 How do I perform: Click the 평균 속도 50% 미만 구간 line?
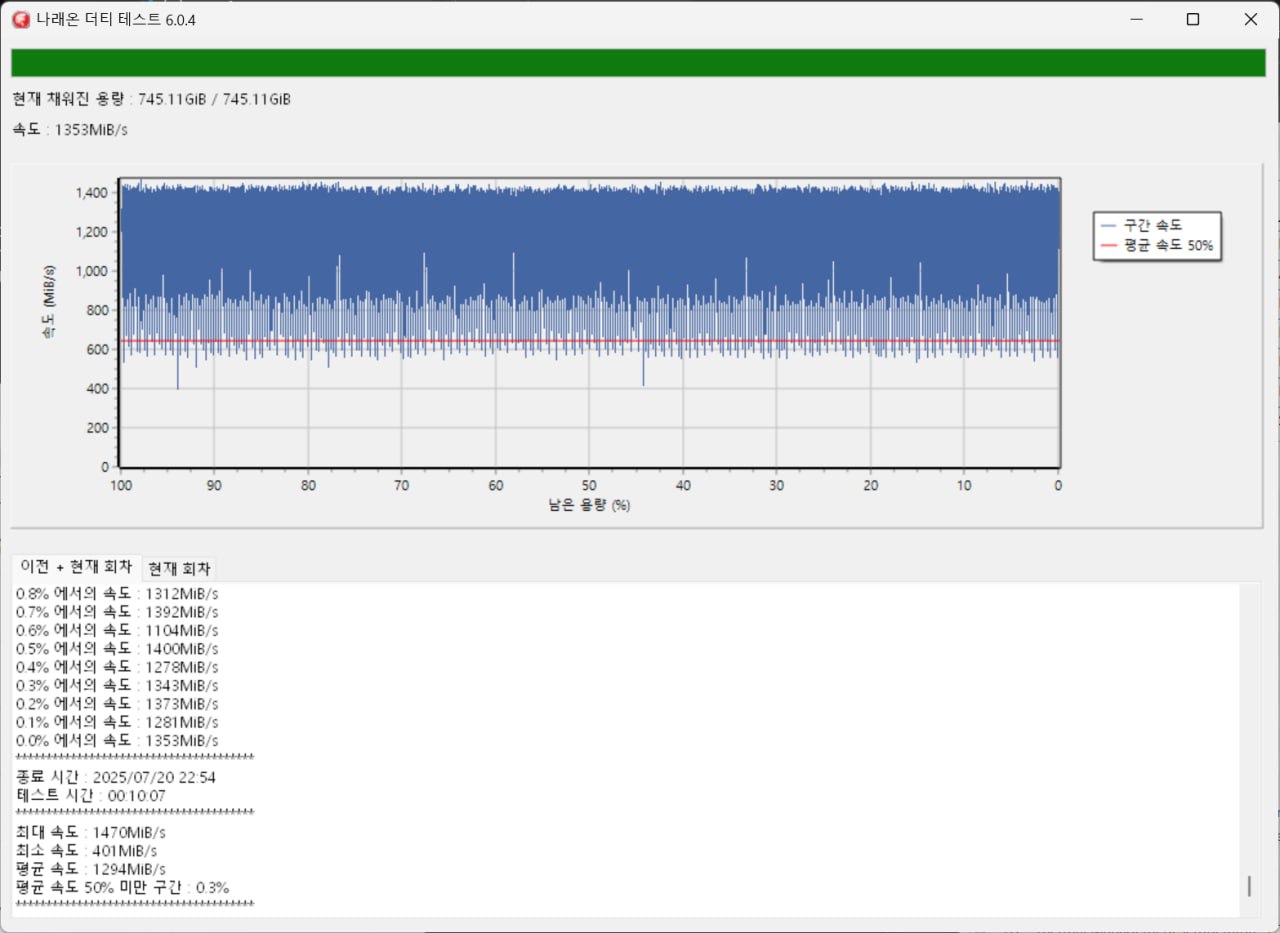123,887
